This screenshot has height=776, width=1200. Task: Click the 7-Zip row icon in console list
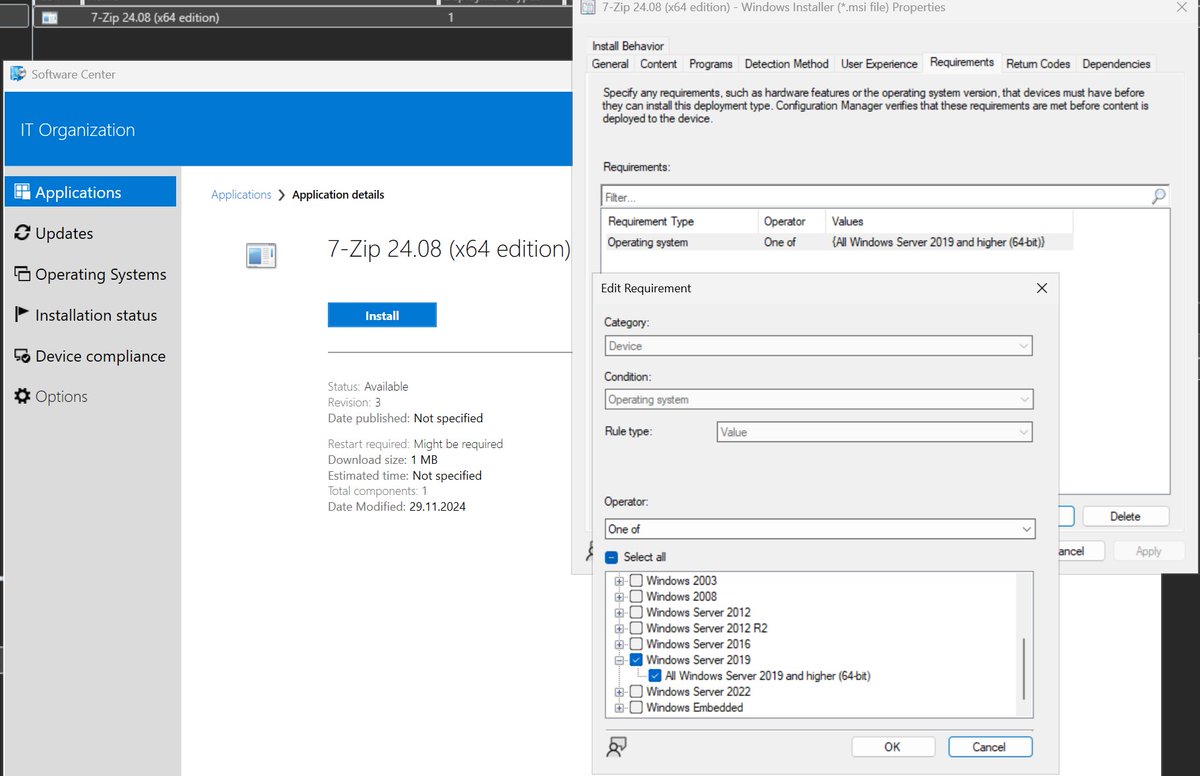tap(50, 17)
